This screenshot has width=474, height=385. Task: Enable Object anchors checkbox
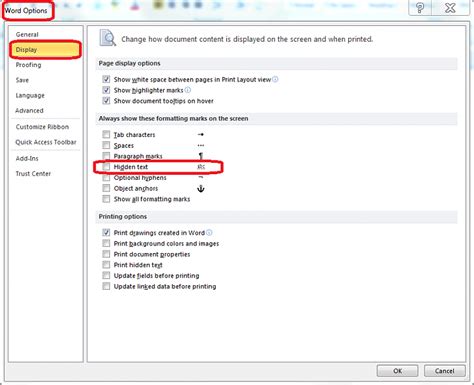point(106,188)
